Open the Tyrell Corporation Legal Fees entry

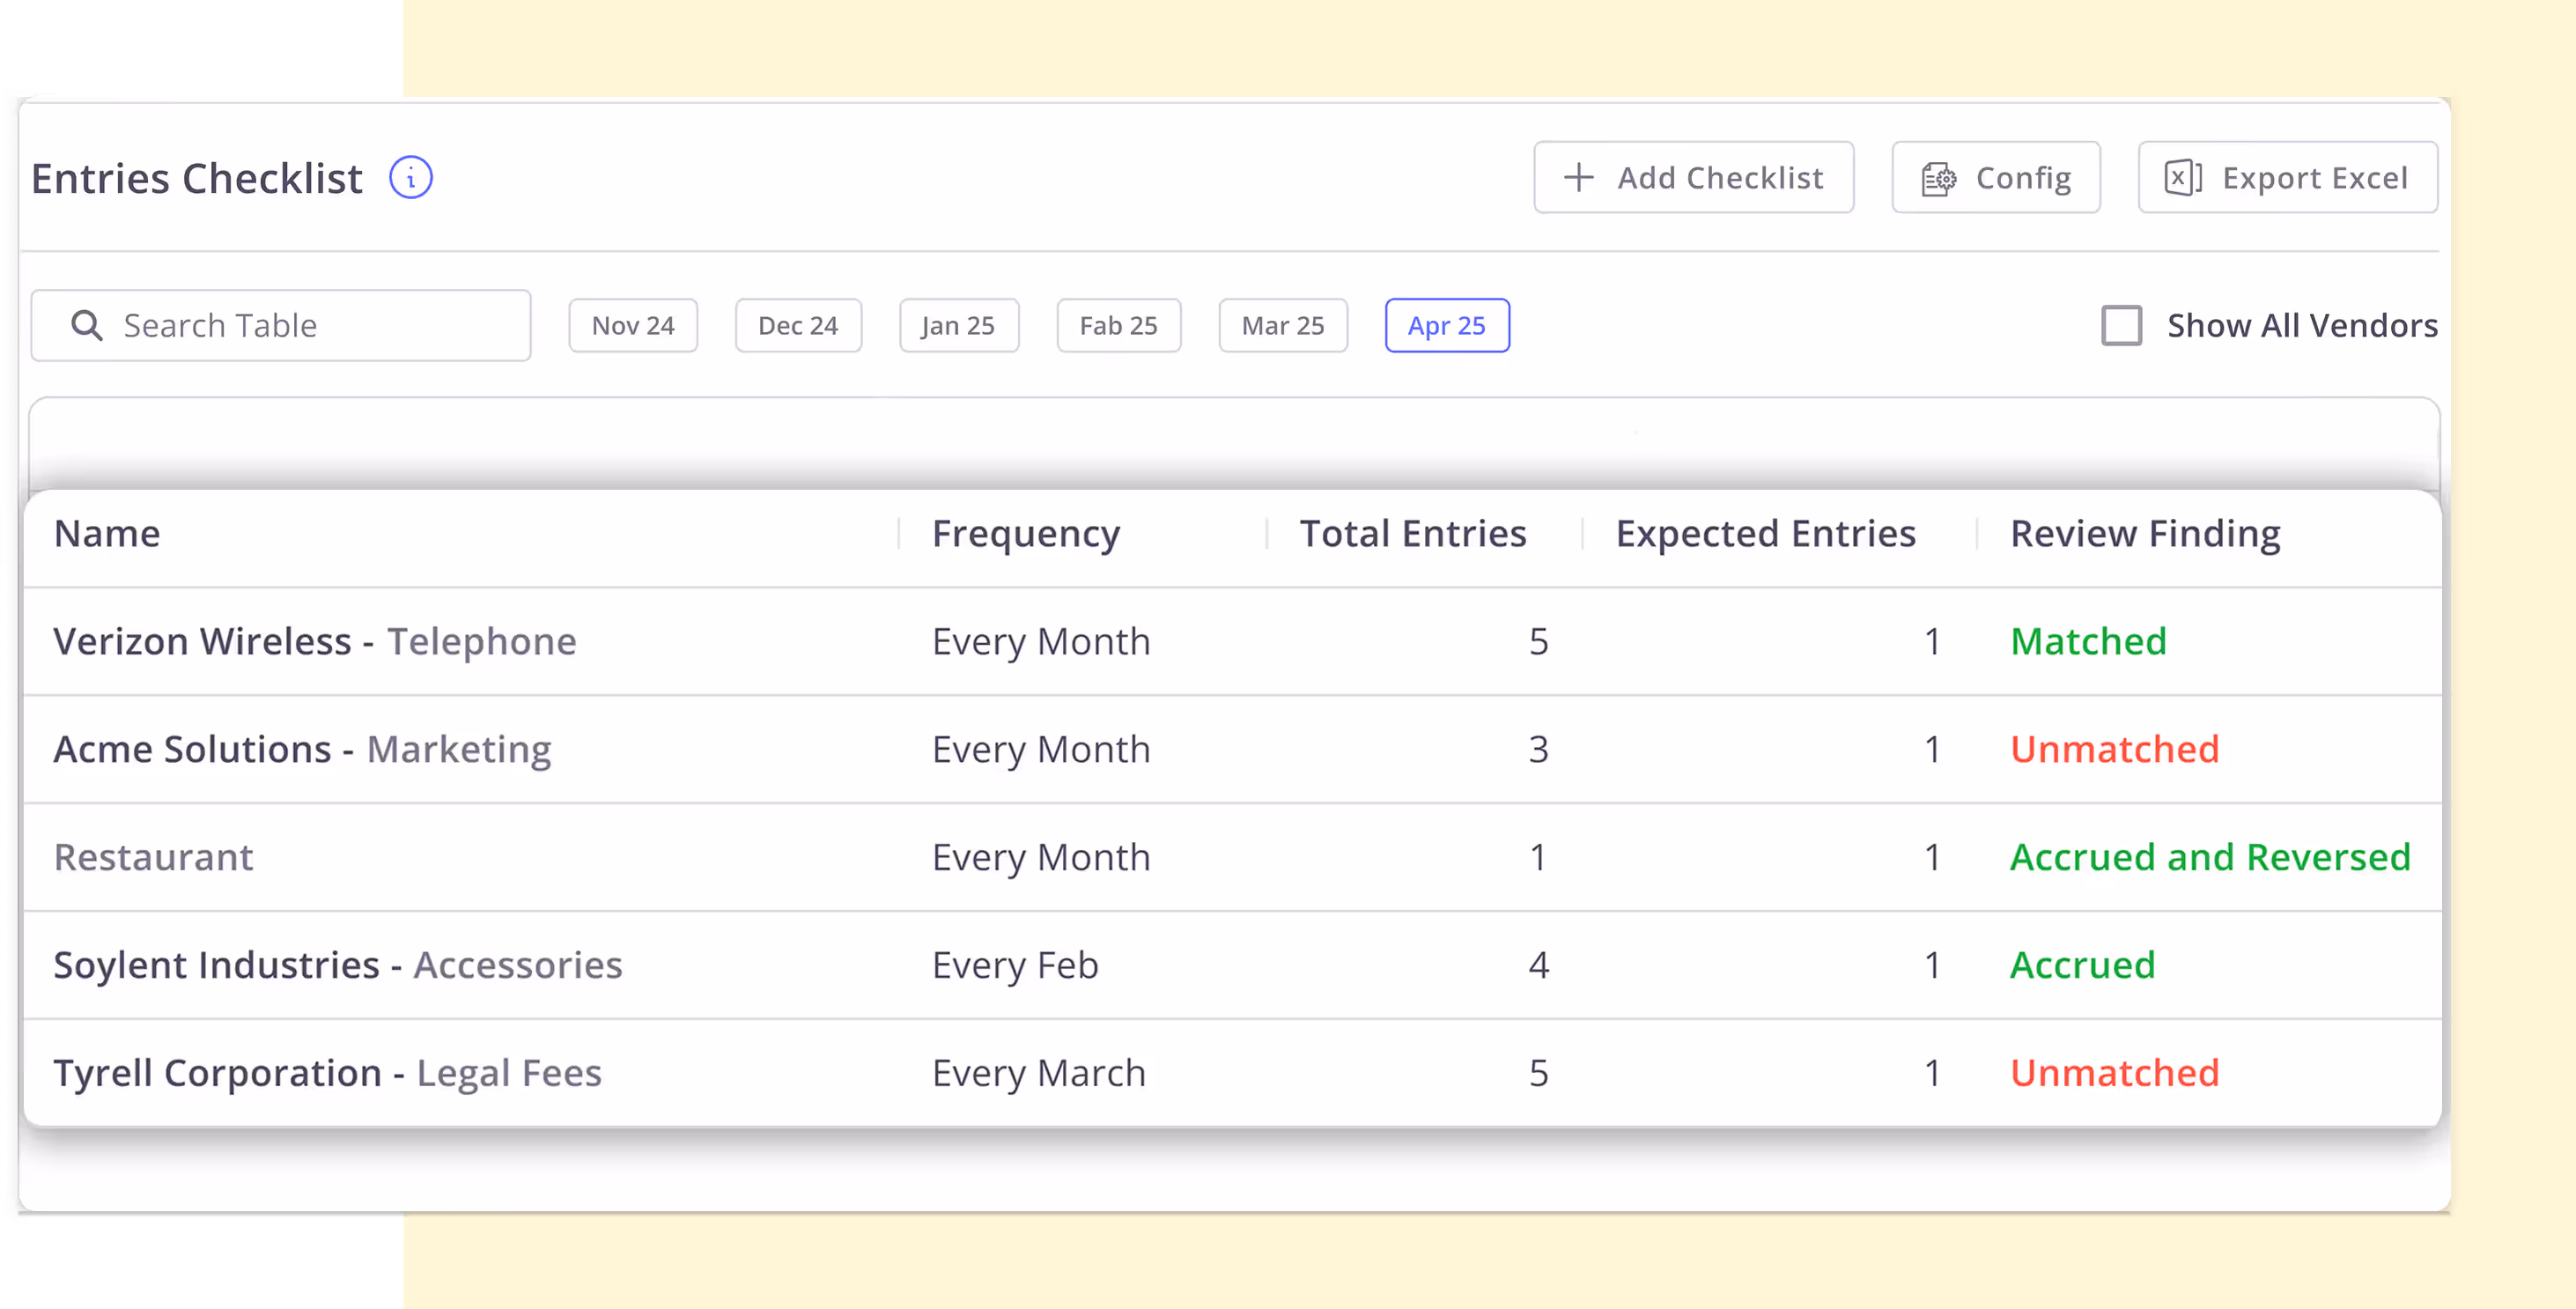point(328,1072)
